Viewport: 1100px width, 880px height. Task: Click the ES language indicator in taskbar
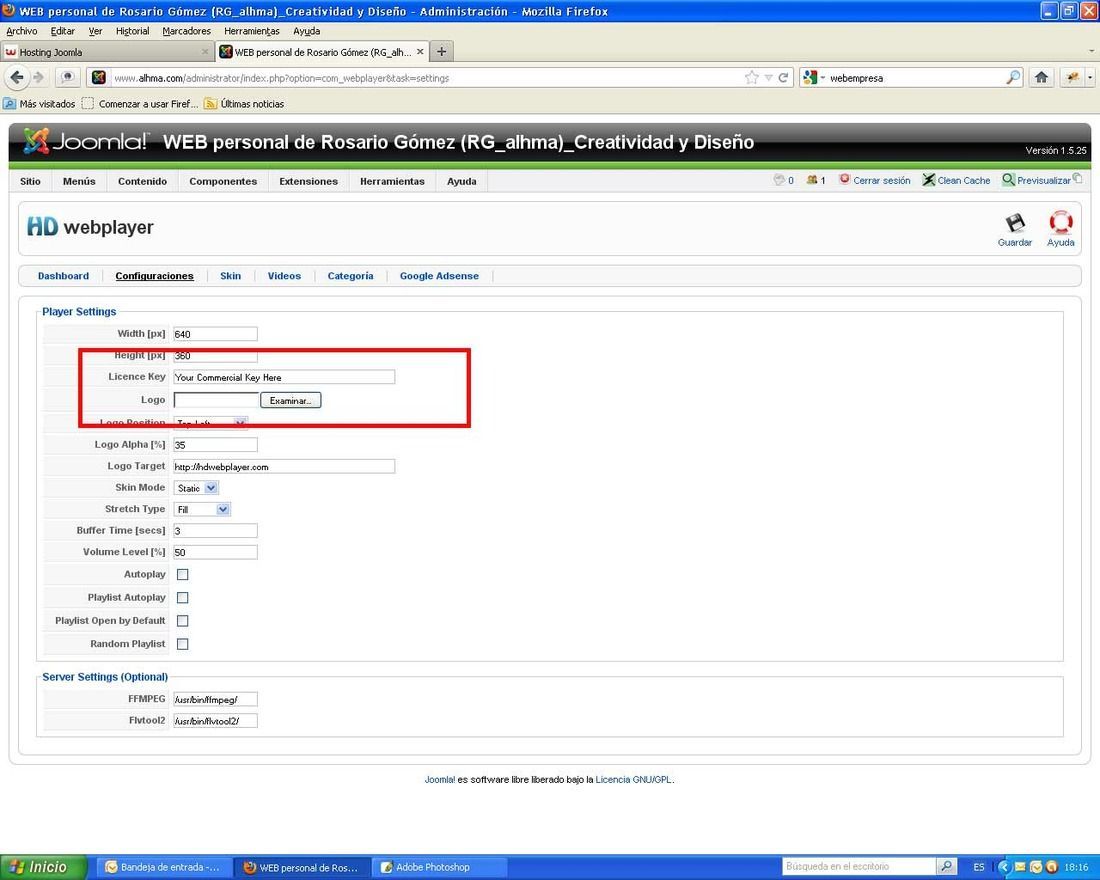click(x=979, y=867)
